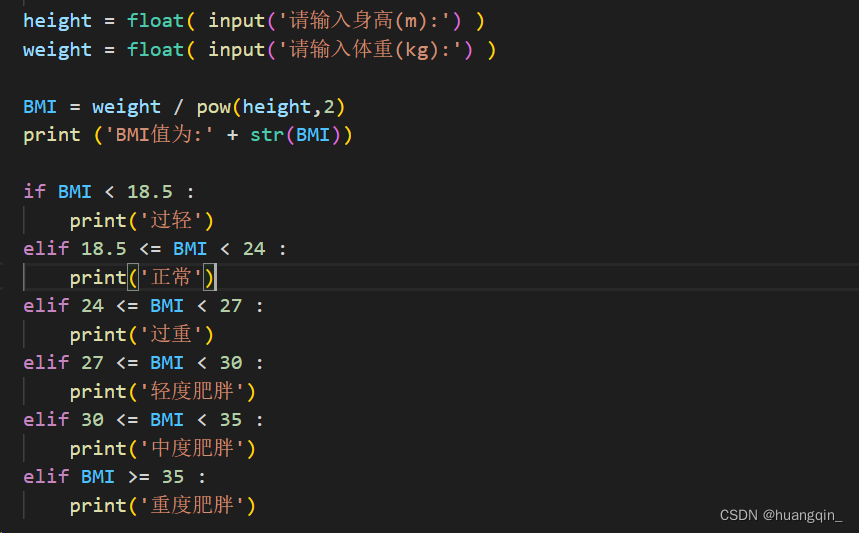This screenshot has width=859, height=533.
Task: Click 'elif' on the '18.5 <= BMI' line
Action: pos(46,249)
